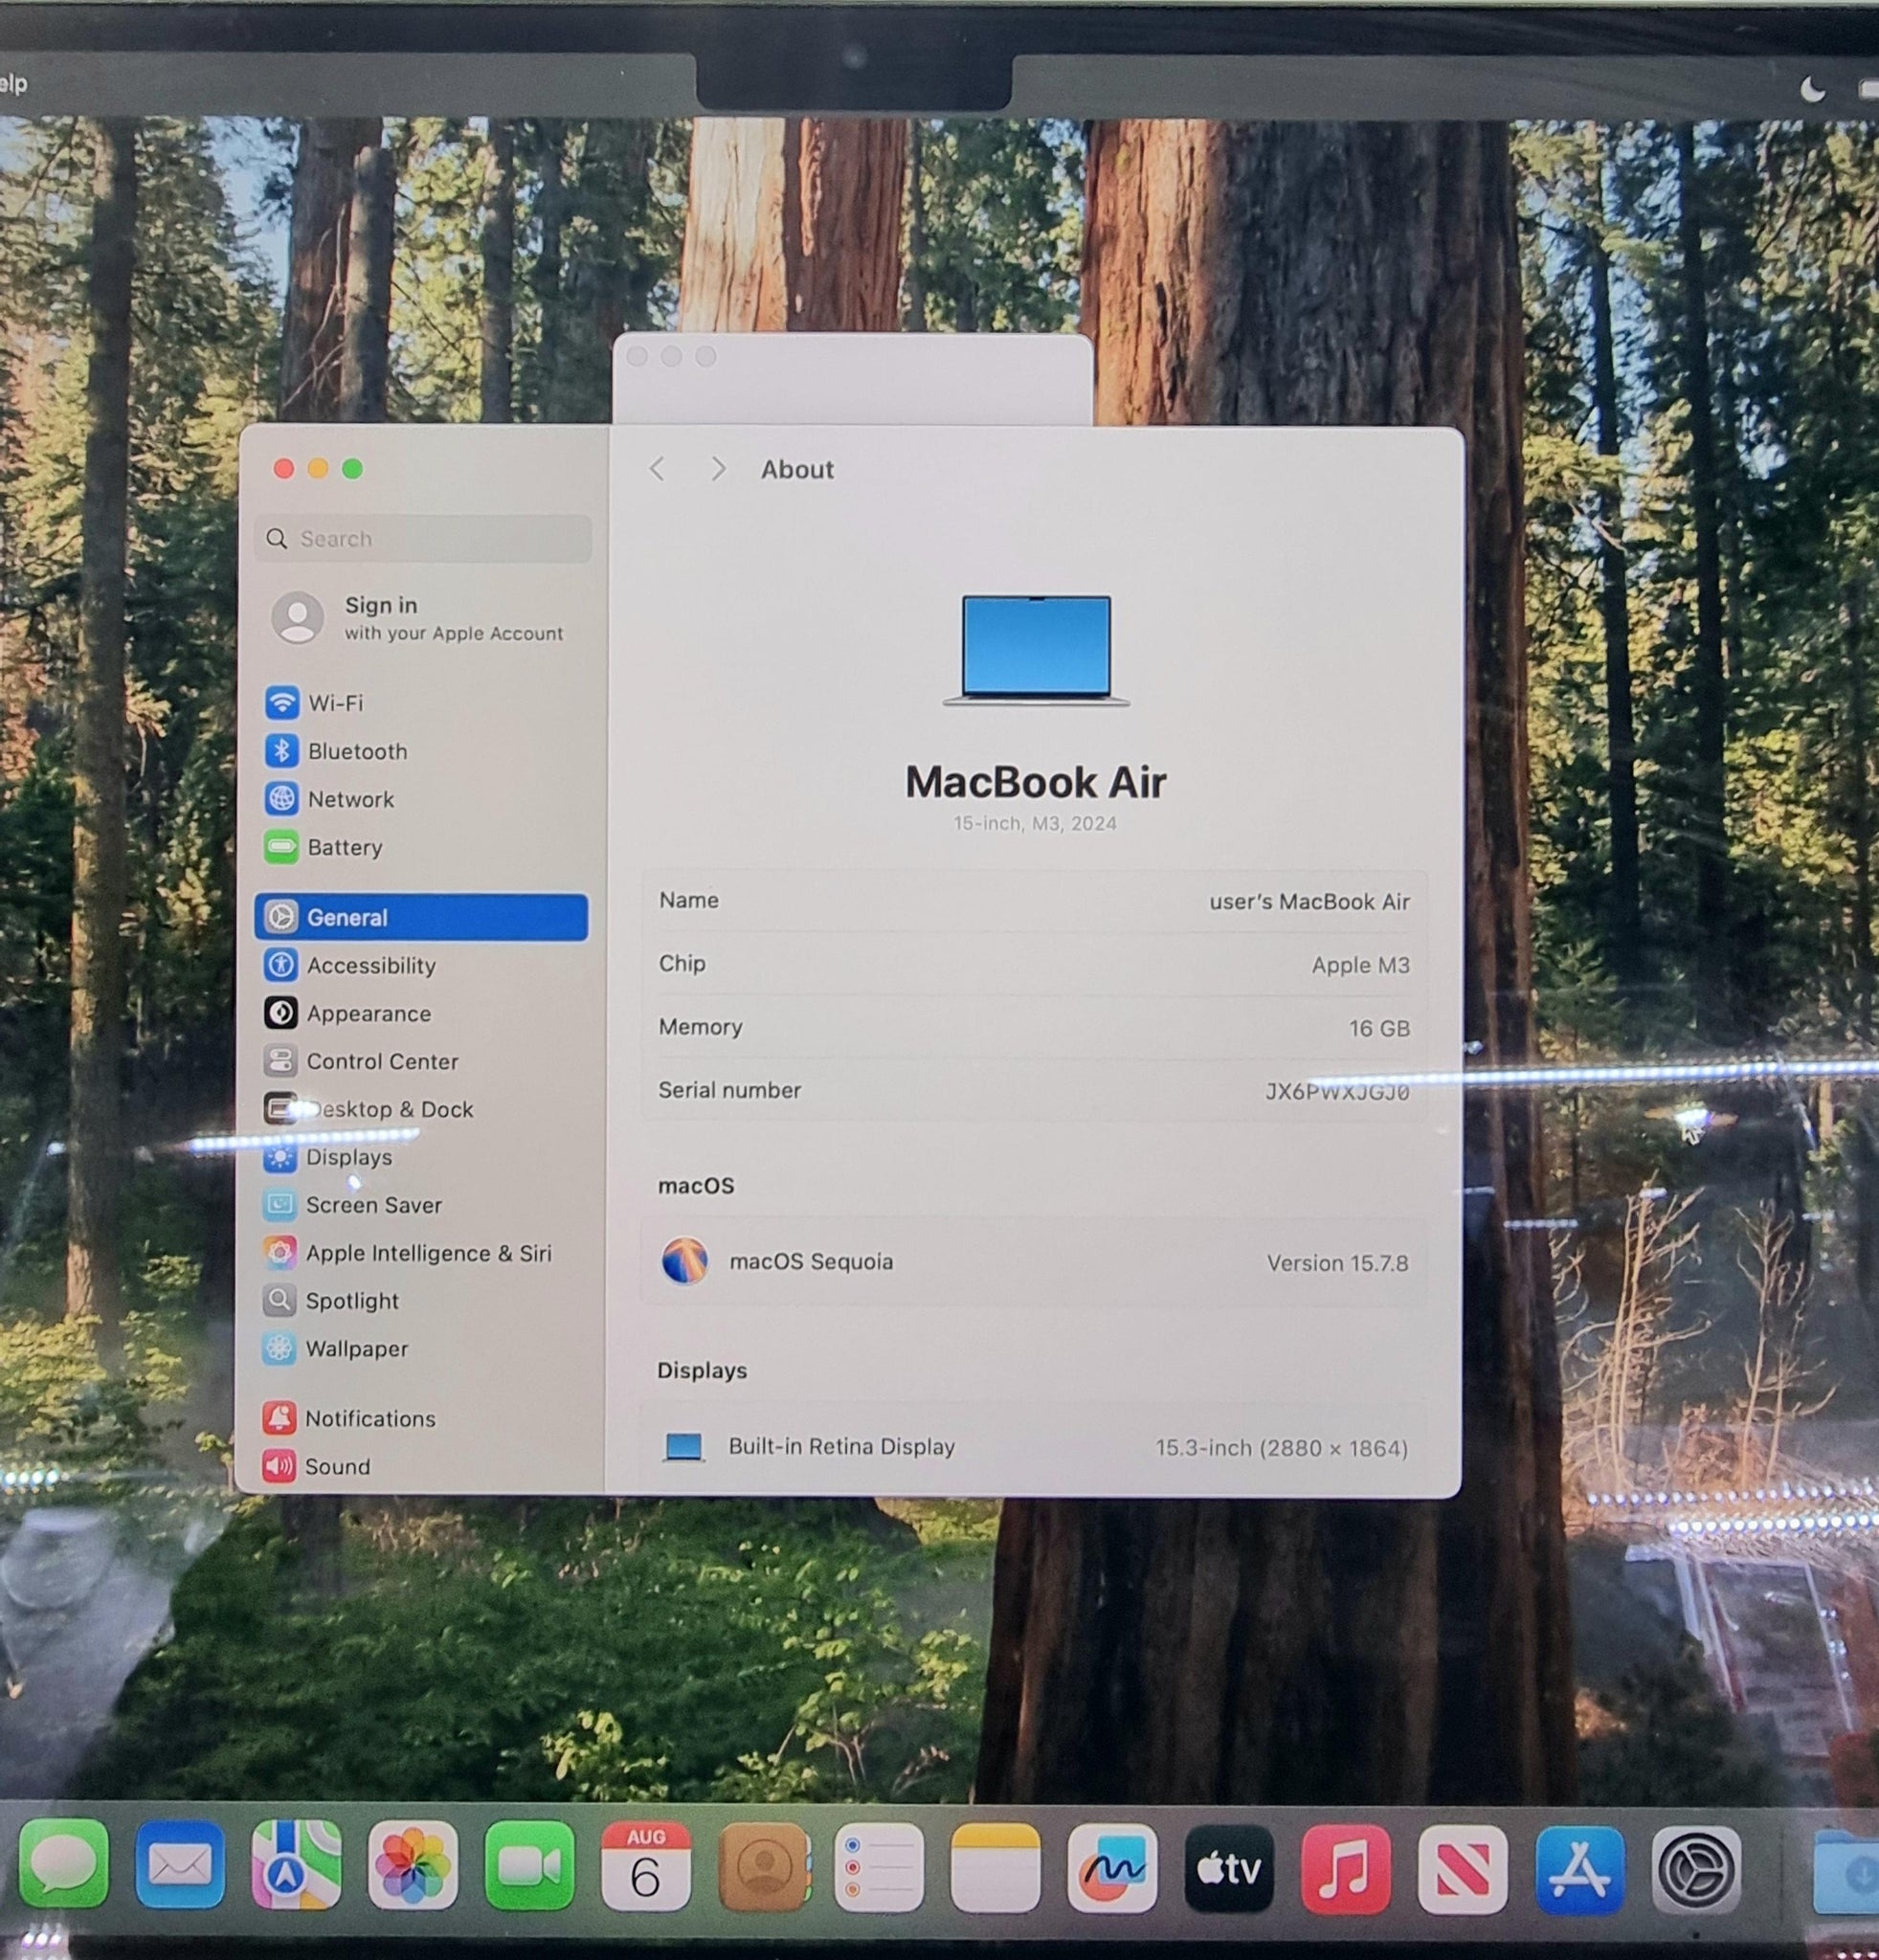This screenshot has width=1879, height=1960.
Task: Click the "Chip" row label
Action: (x=682, y=963)
